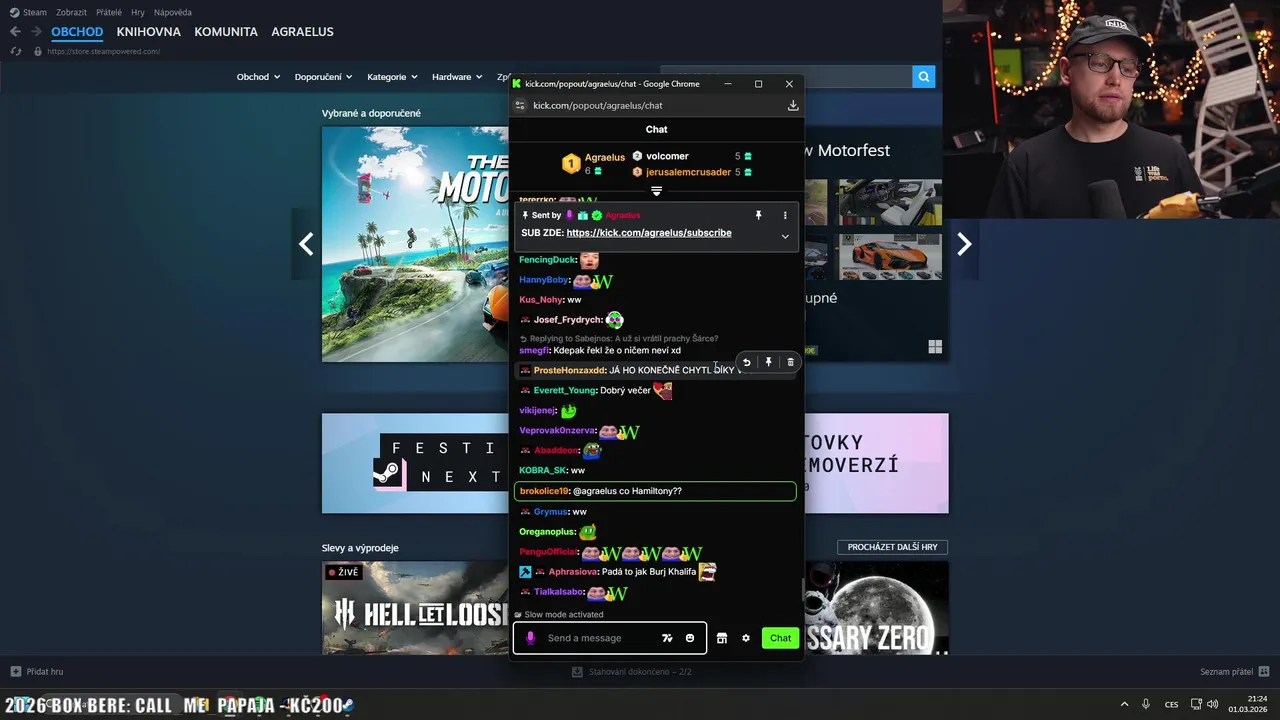Click brokolice19's highlighted mention message
The image size is (1280, 720).
655,491
